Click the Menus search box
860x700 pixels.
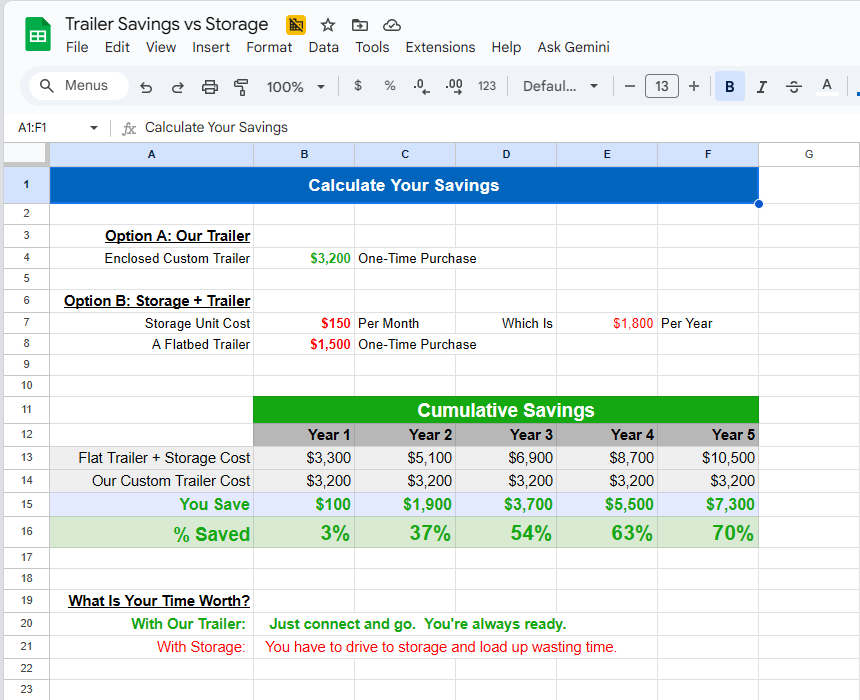[x=79, y=86]
